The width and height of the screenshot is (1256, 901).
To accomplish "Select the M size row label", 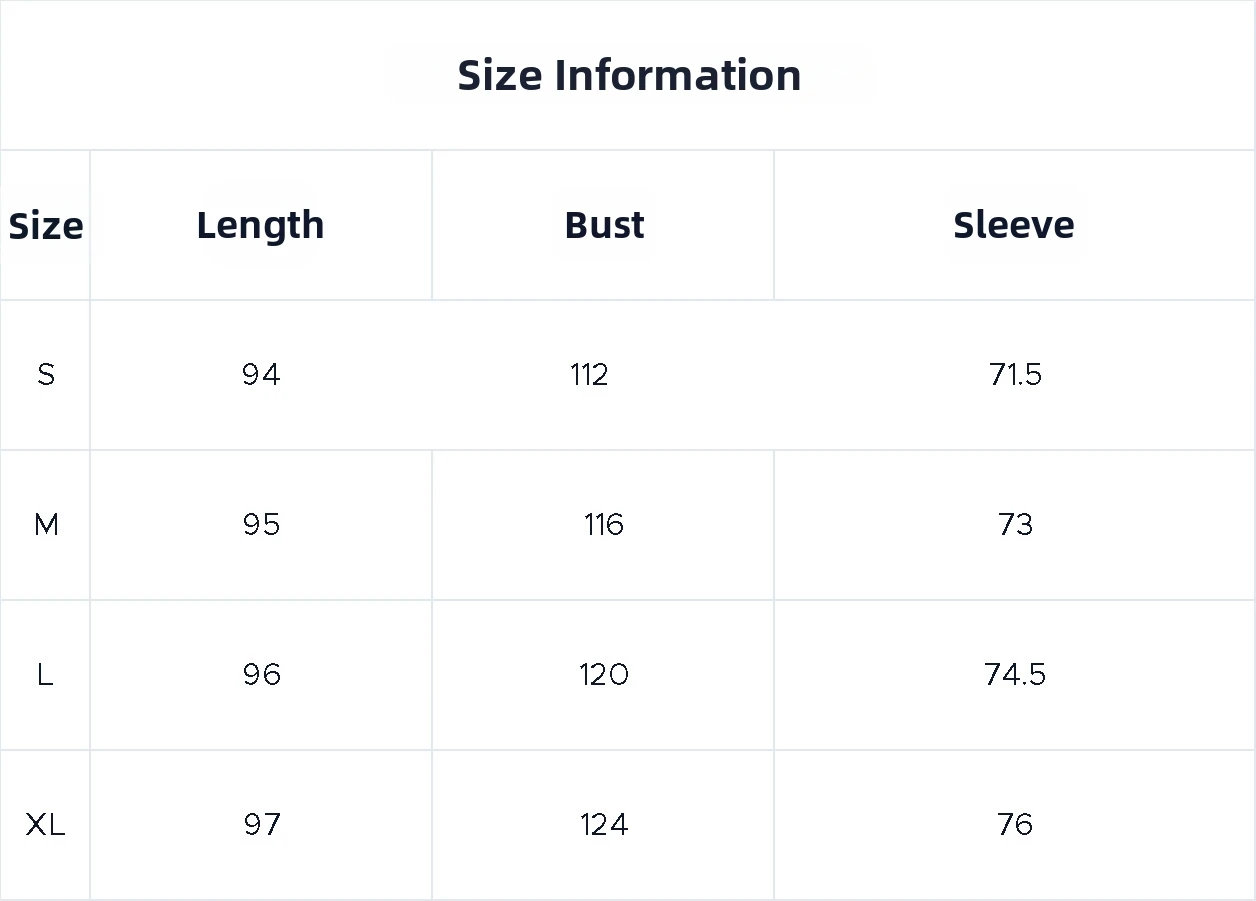I will pyautogui.click(x=46, y=525).
